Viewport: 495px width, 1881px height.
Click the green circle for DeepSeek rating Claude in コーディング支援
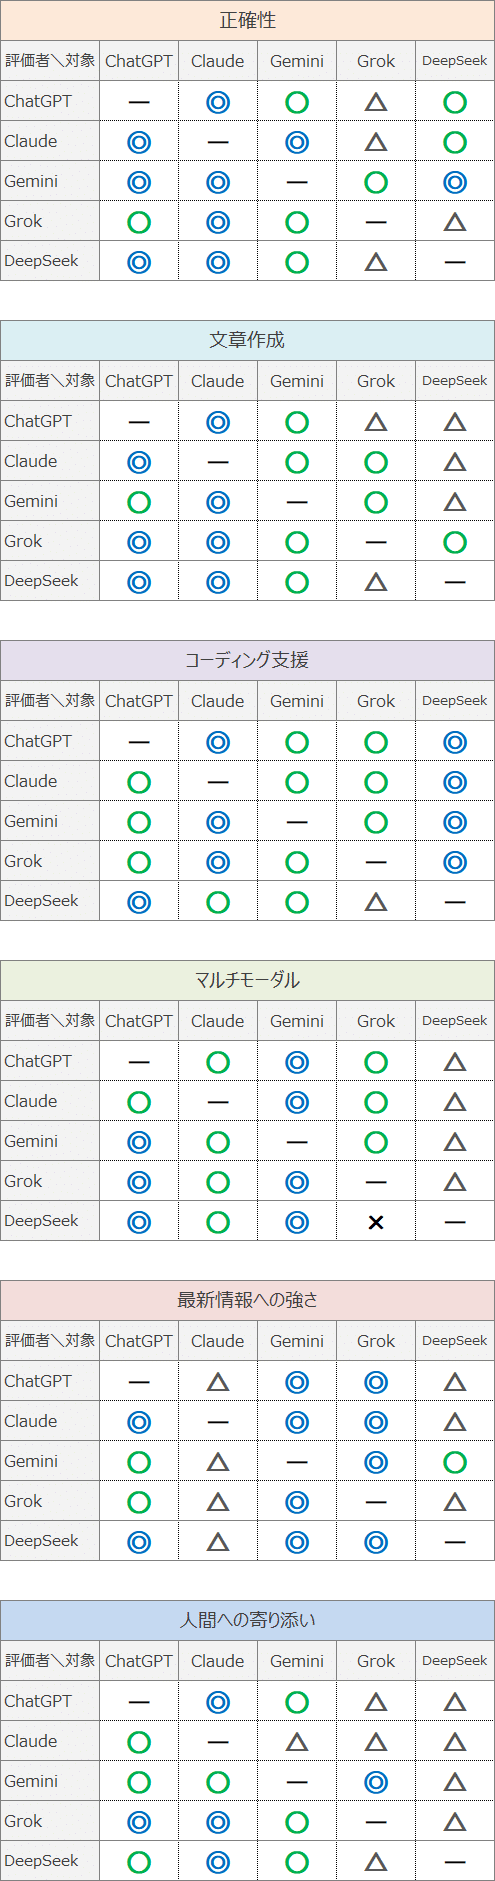[x=218, y=902]
